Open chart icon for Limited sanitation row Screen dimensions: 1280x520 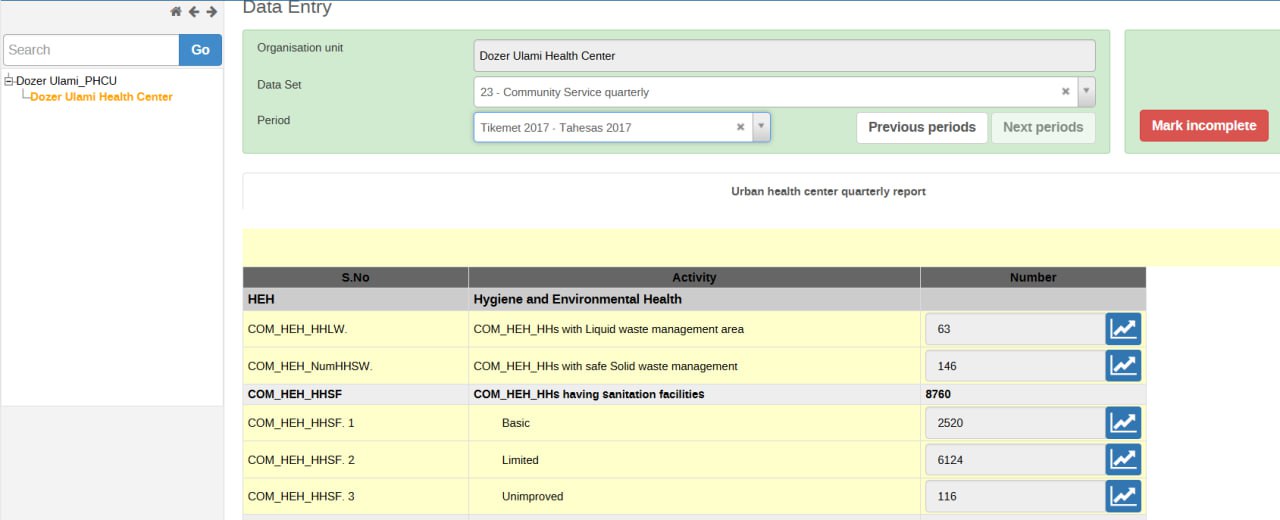click(x=1123, y=460)
